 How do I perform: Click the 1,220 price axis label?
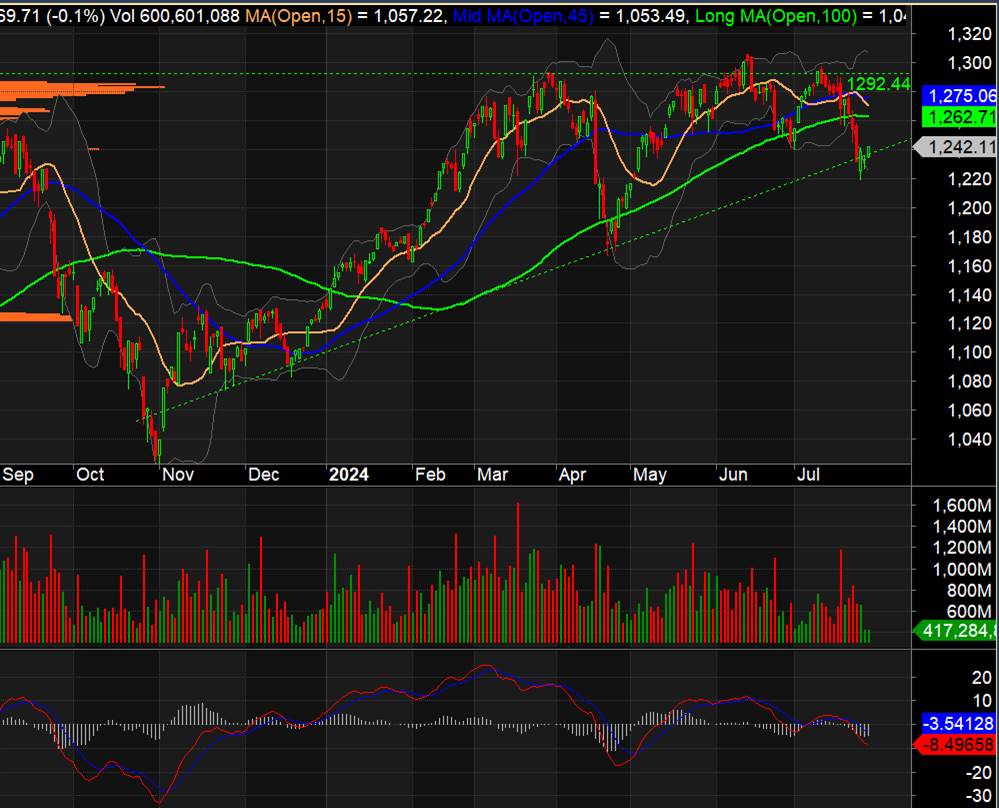point(969,178)
